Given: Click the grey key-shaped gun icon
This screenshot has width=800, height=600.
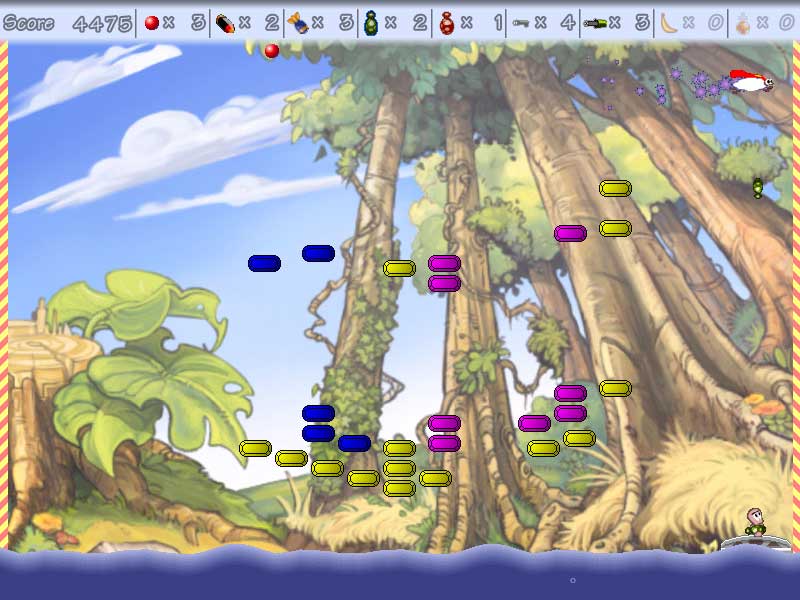Looking at the screenshot, I should coord(520,22).
